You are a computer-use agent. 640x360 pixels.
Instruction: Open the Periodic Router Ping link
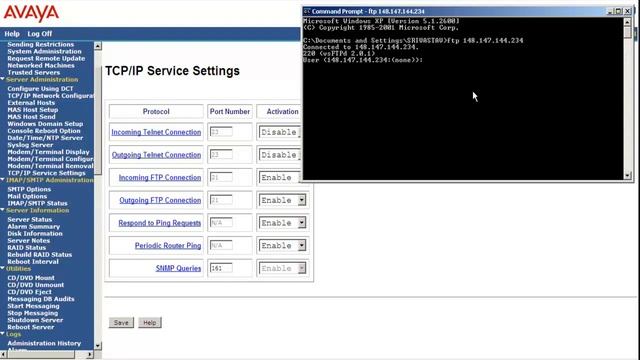[168, 246]
